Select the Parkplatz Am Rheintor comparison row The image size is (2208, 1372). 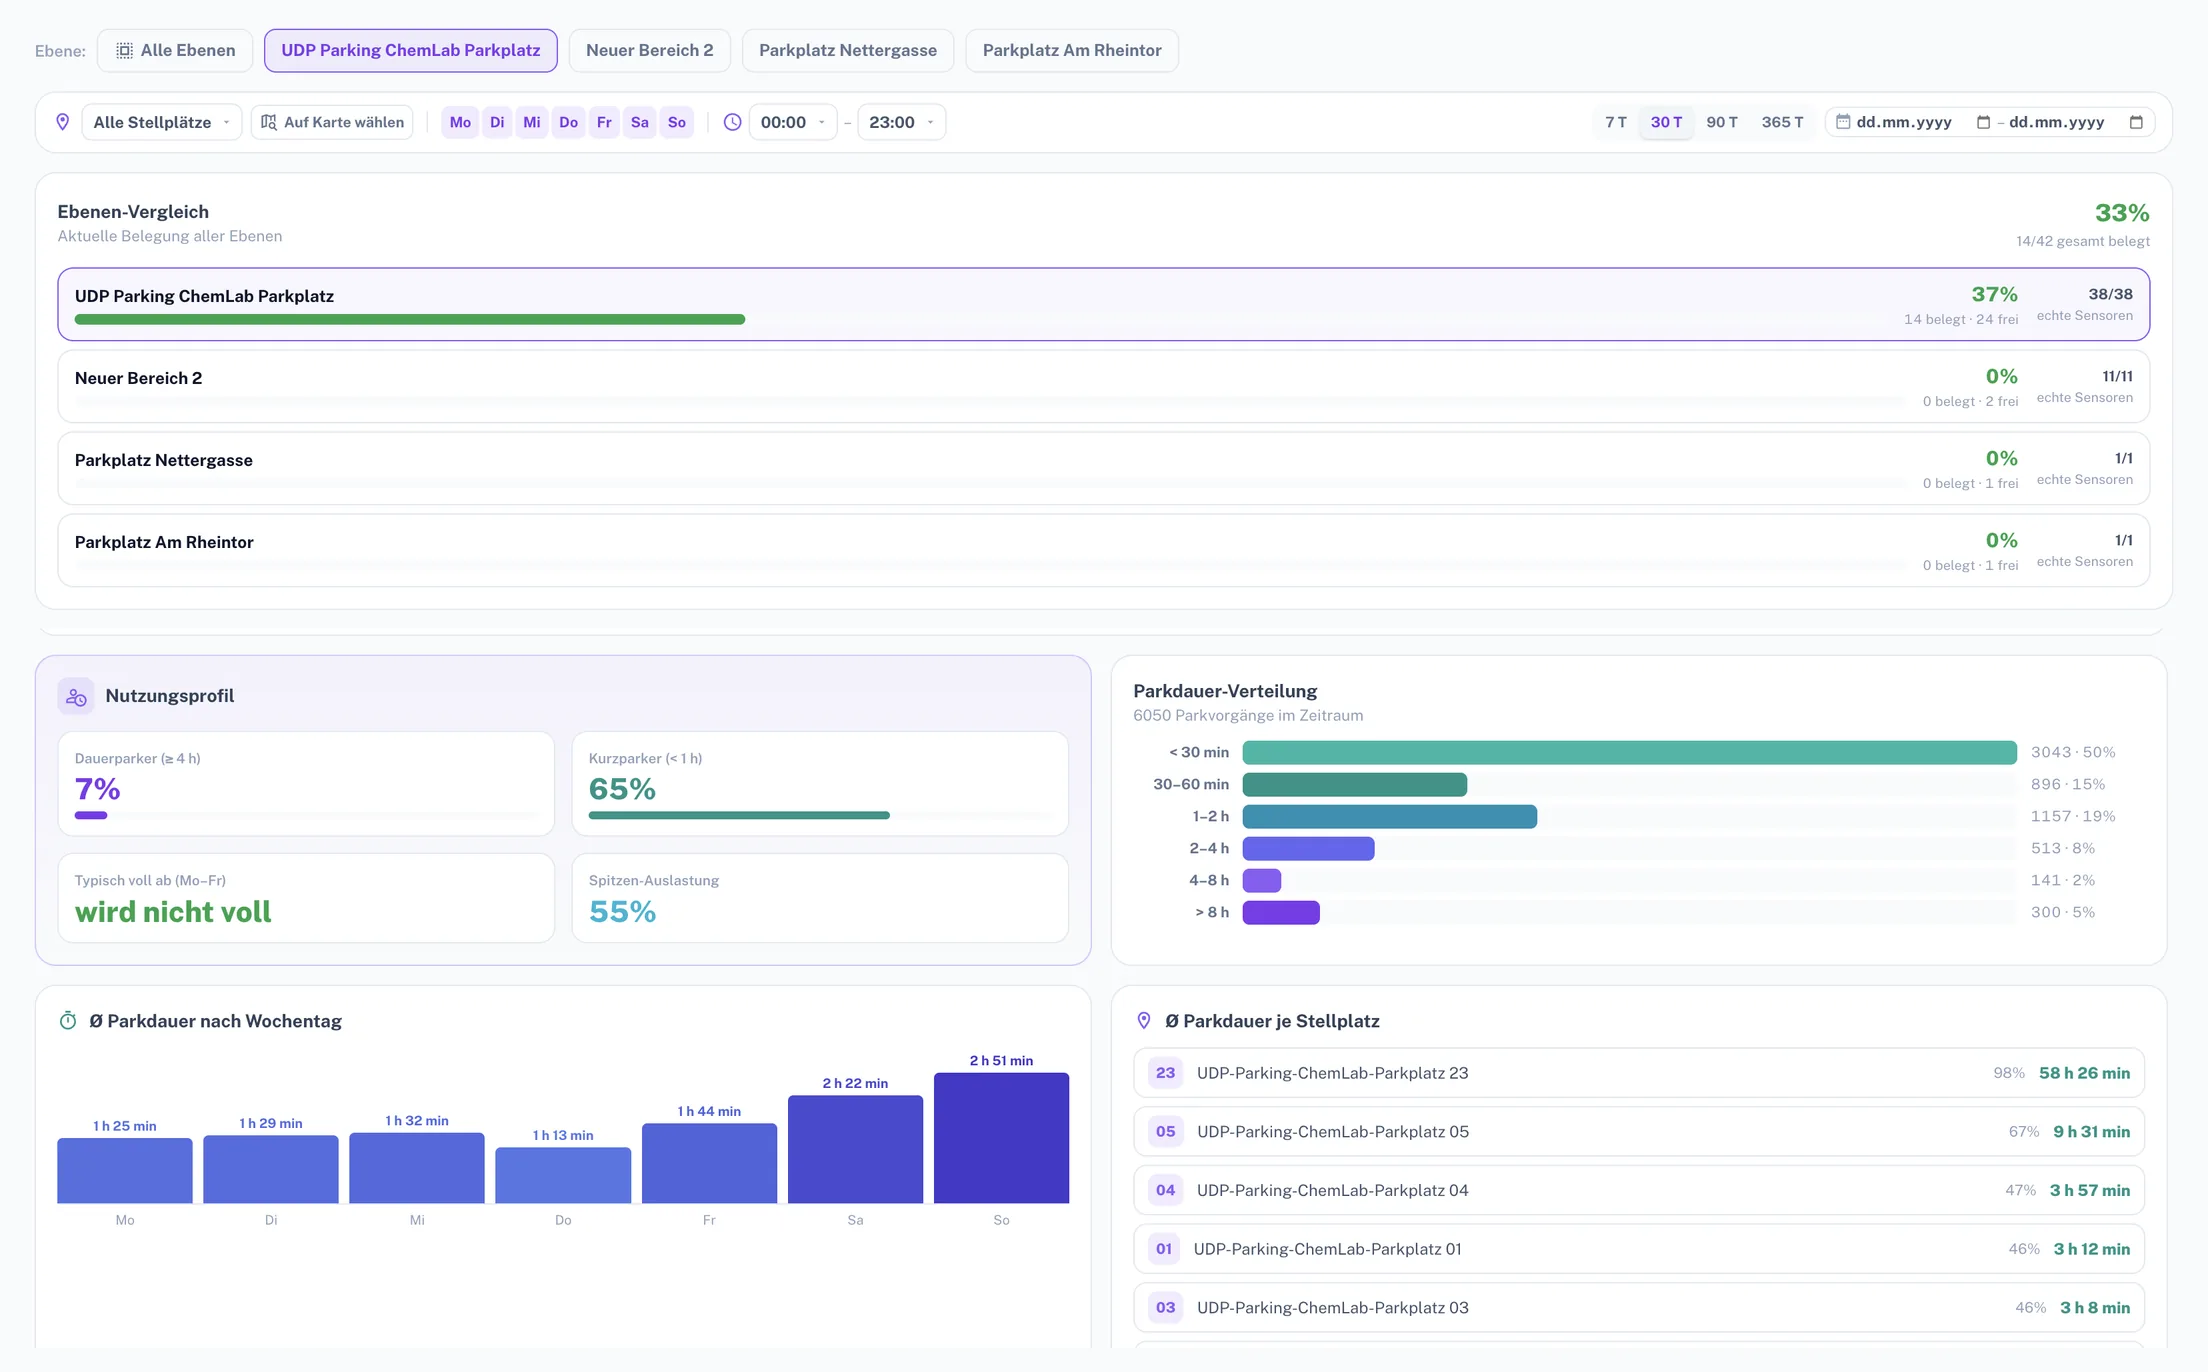(x=1104, y=551)
